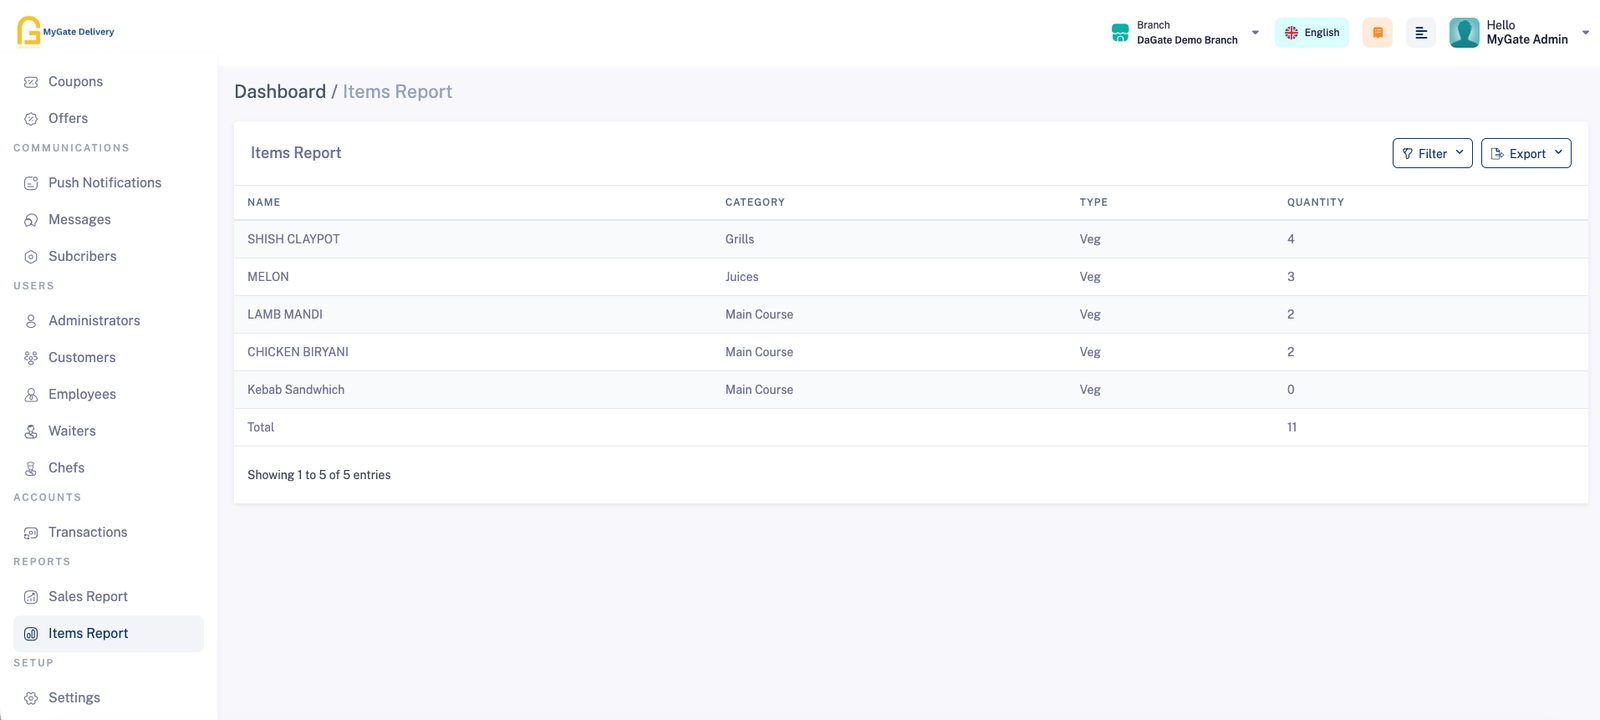Click the Transactions sidebar icon
Viewport: 1600px width, 720px height.
click(x=31, y=533)
